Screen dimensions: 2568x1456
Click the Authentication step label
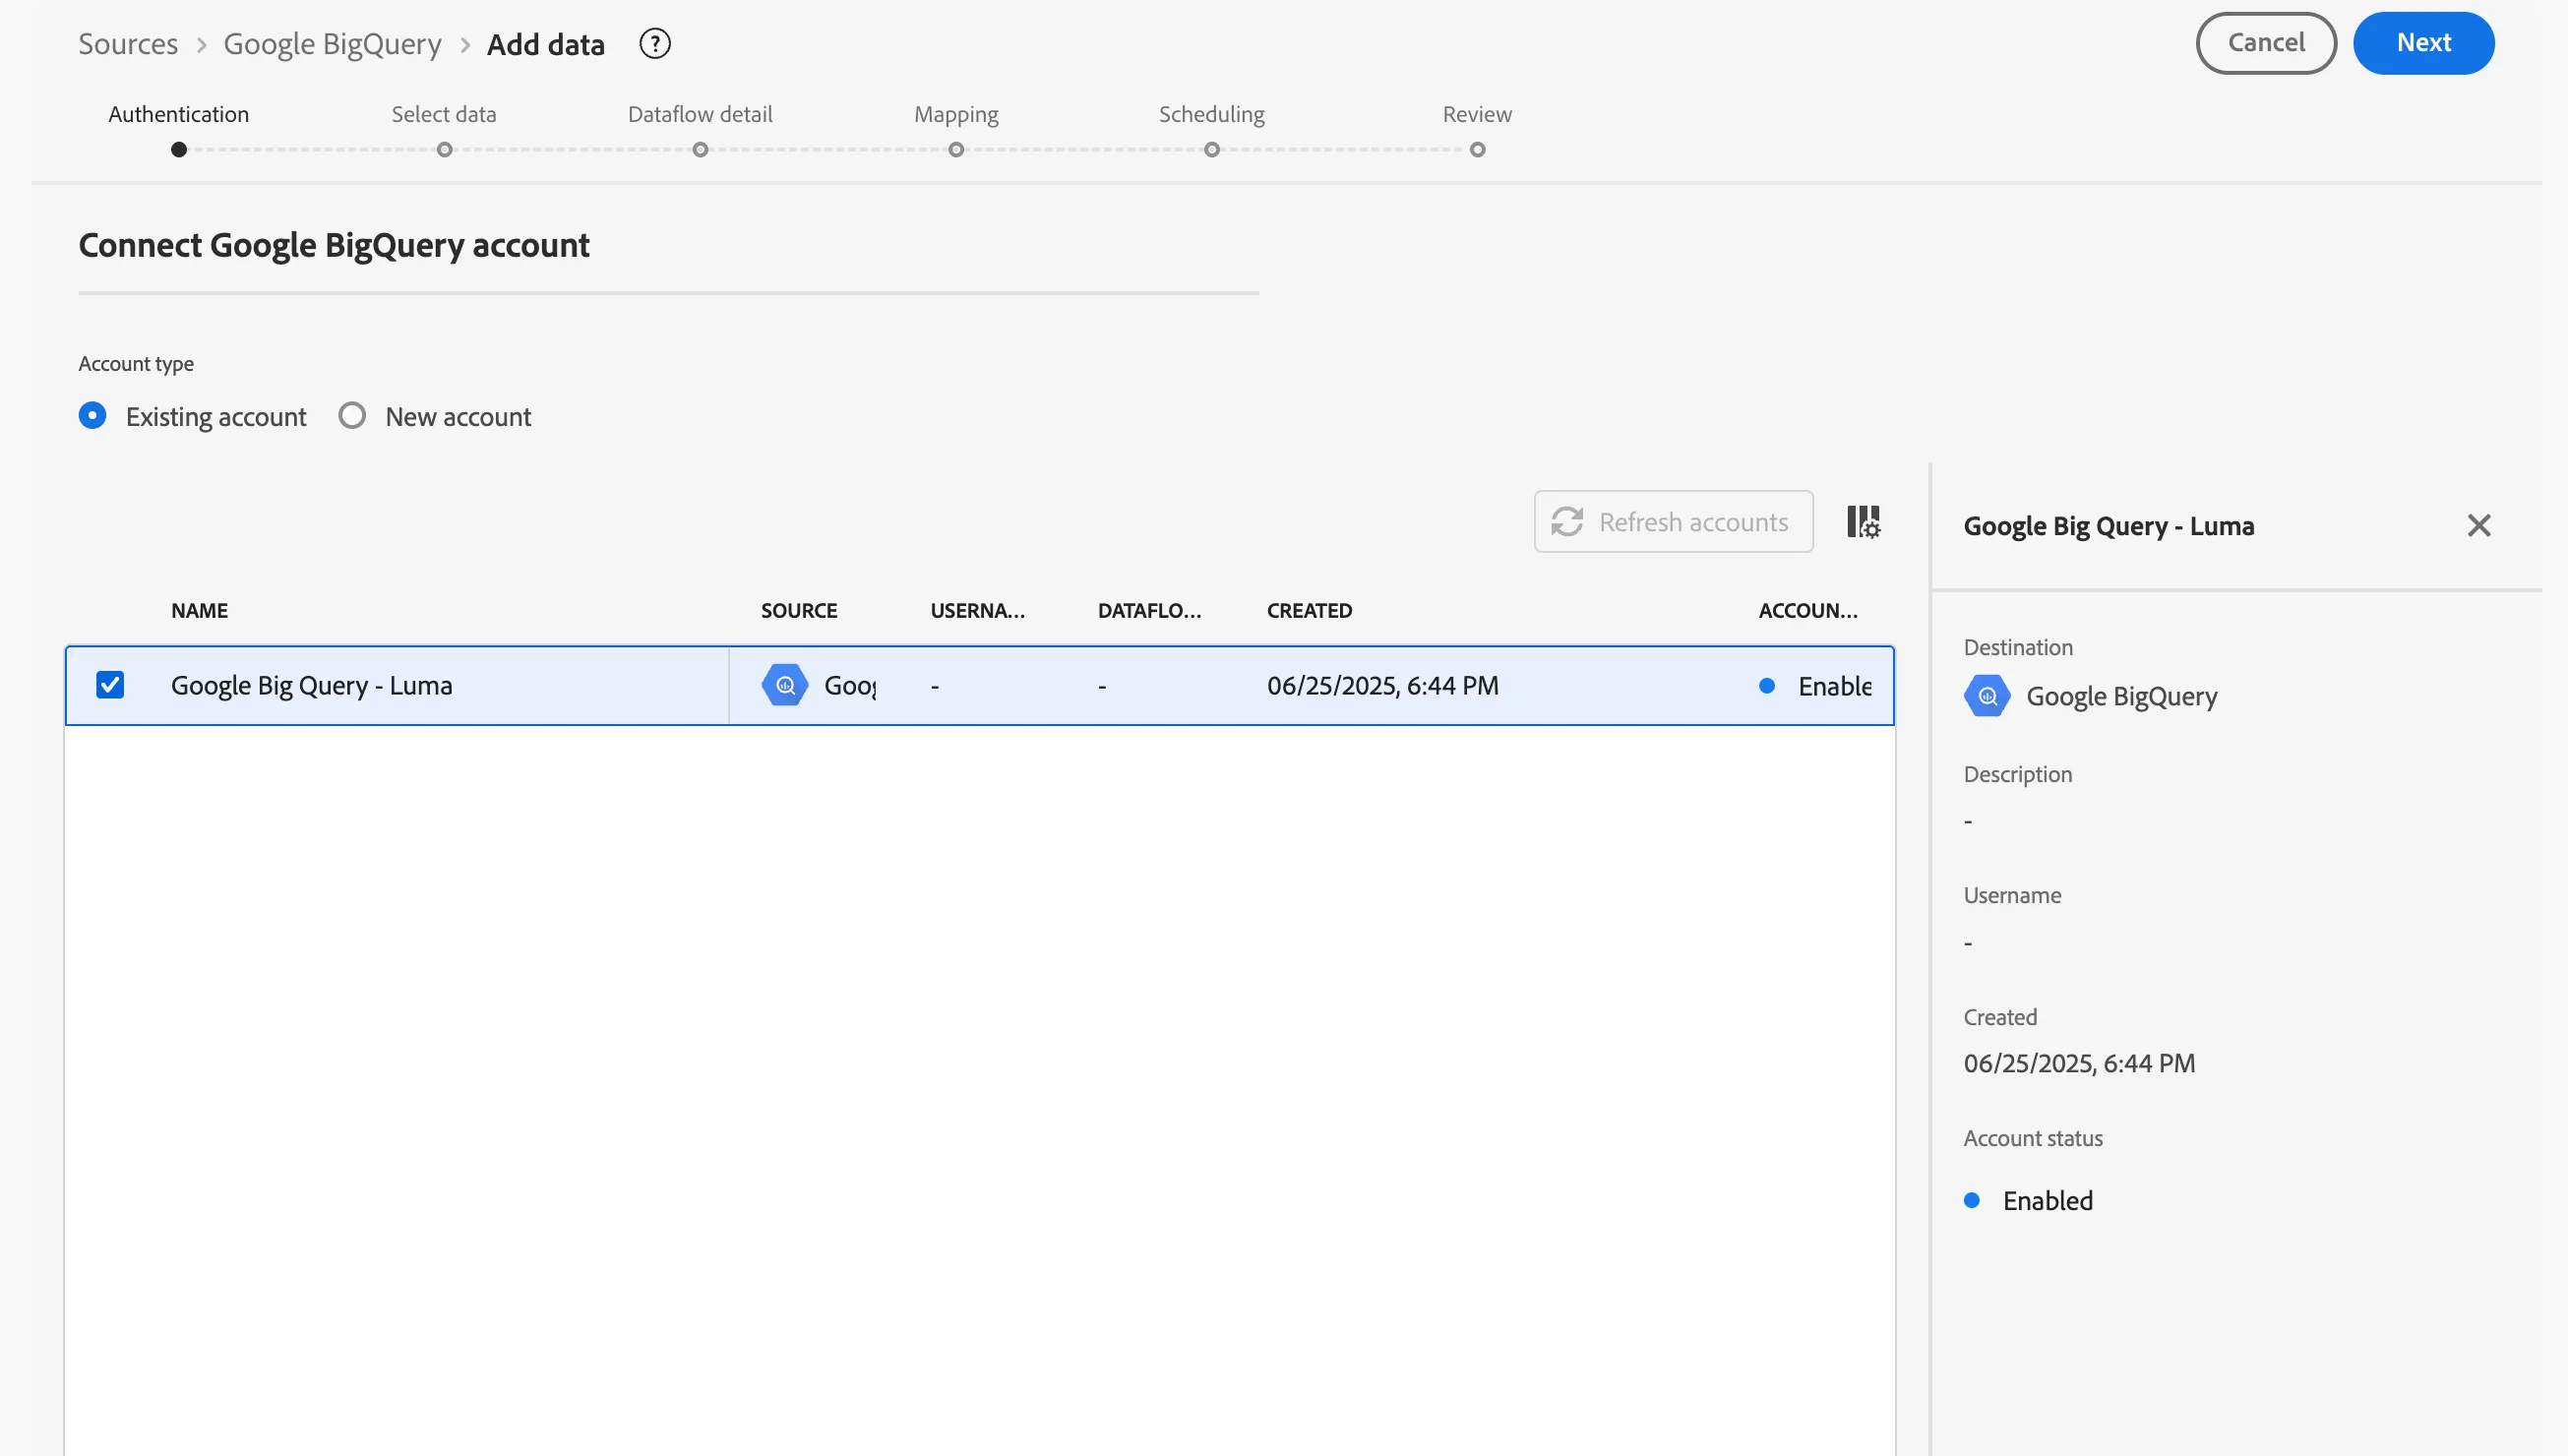point(179,114)
